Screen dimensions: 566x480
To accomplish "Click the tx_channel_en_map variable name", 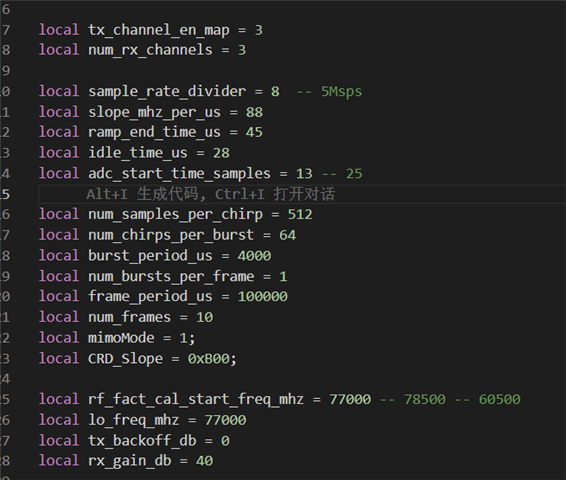I will [x=159, y=30].
